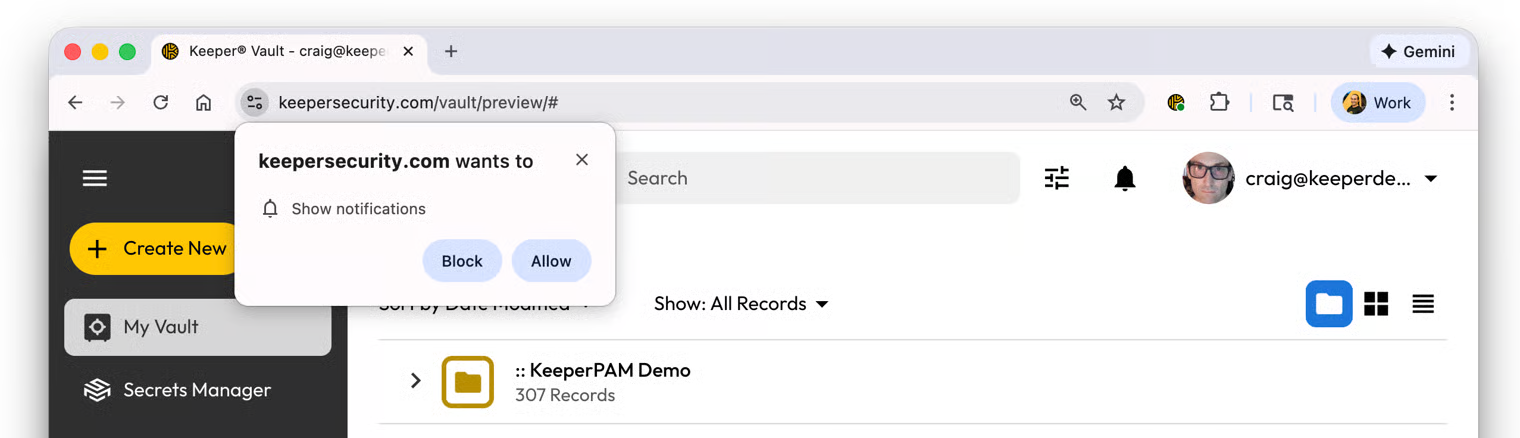The image size is (1520, 438).
Task: Allow notifications from keepersecurity.com
Action: click(x=551, y=261)
